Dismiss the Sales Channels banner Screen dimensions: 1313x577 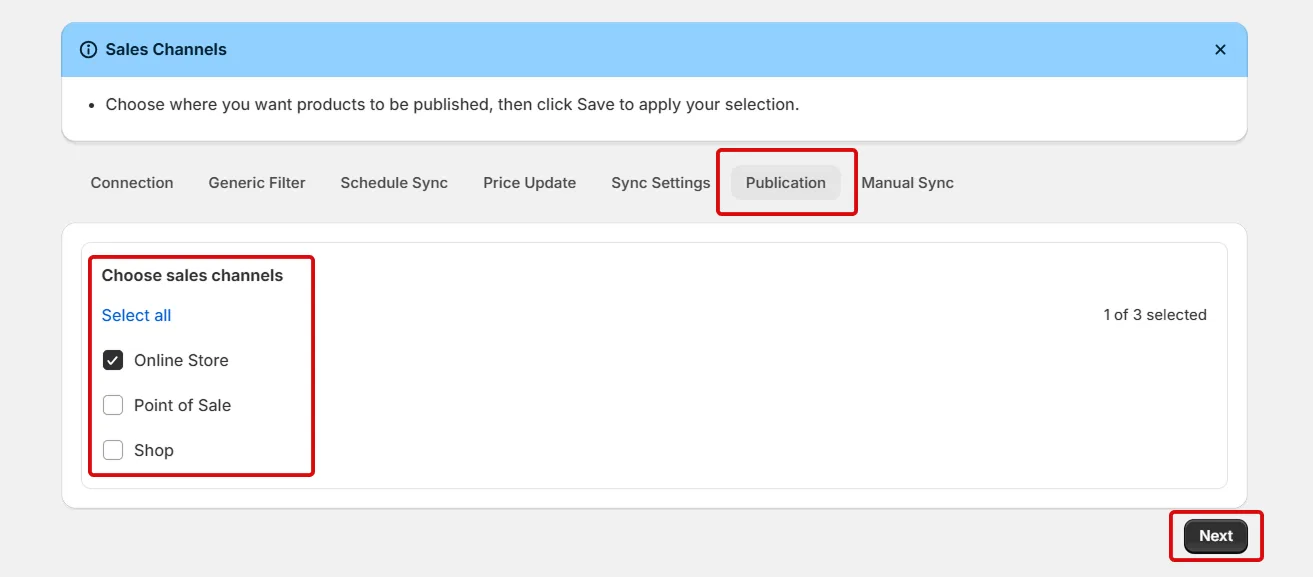click(1220, 50)
